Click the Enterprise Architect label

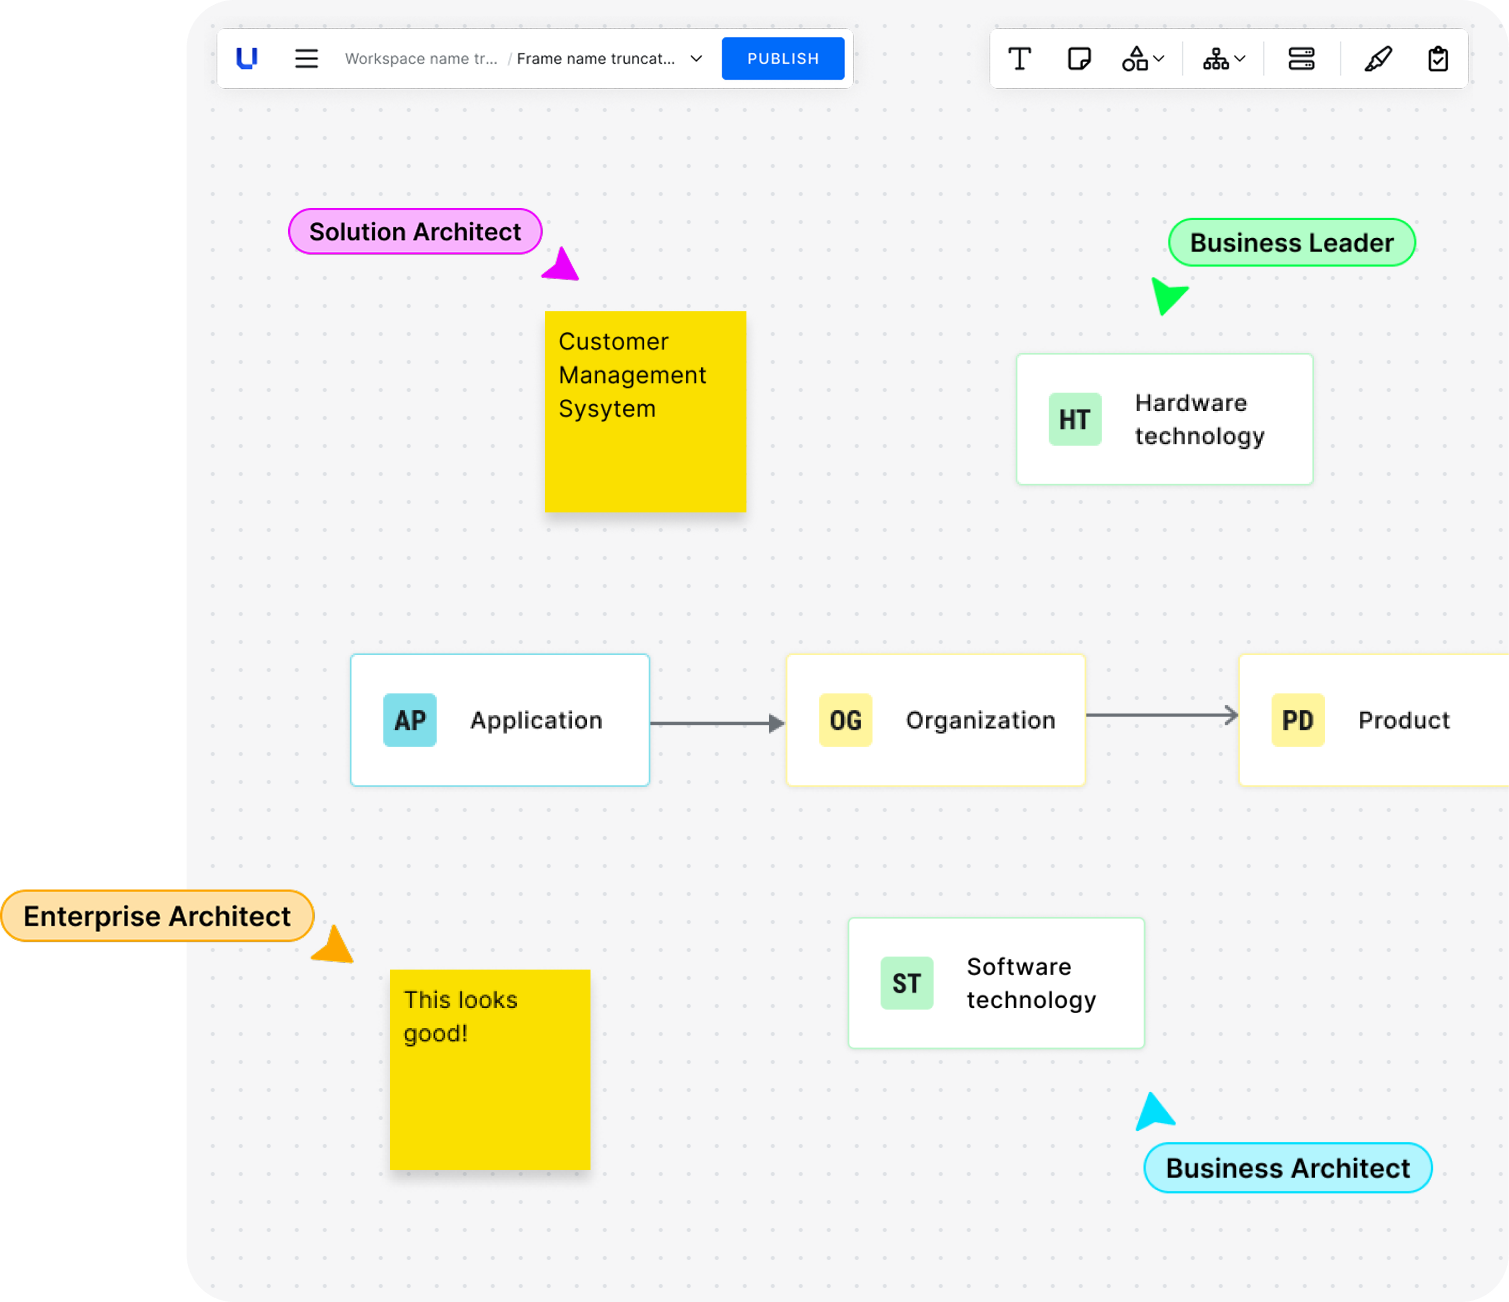(157, 916)
